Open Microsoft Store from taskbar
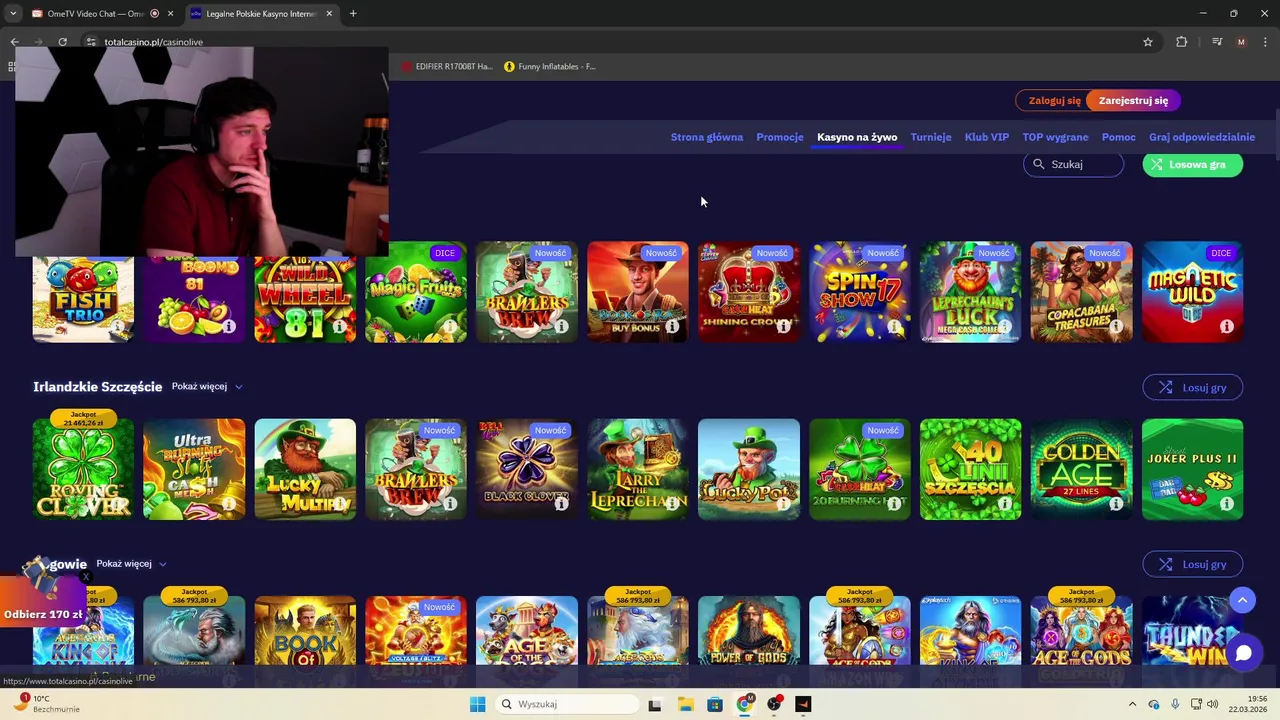 click(714, 704)
